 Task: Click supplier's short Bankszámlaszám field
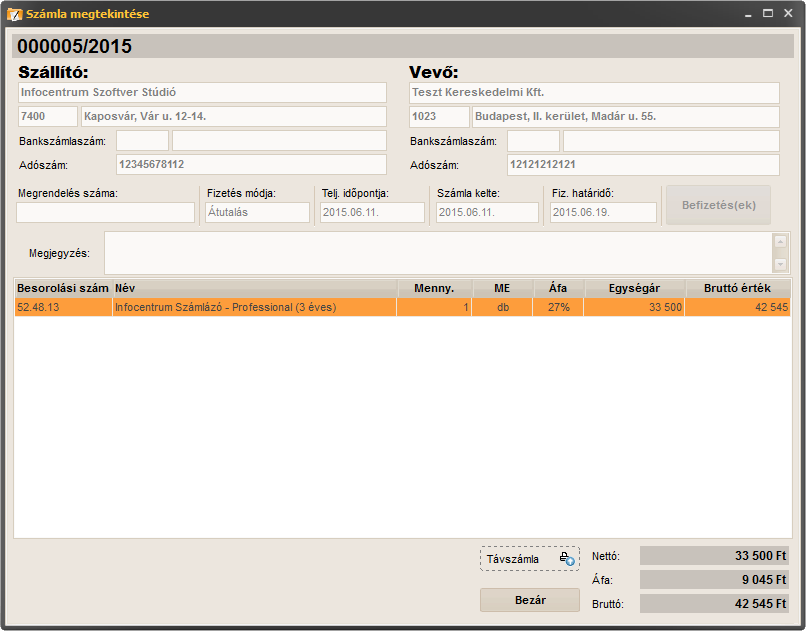point(142,140)
